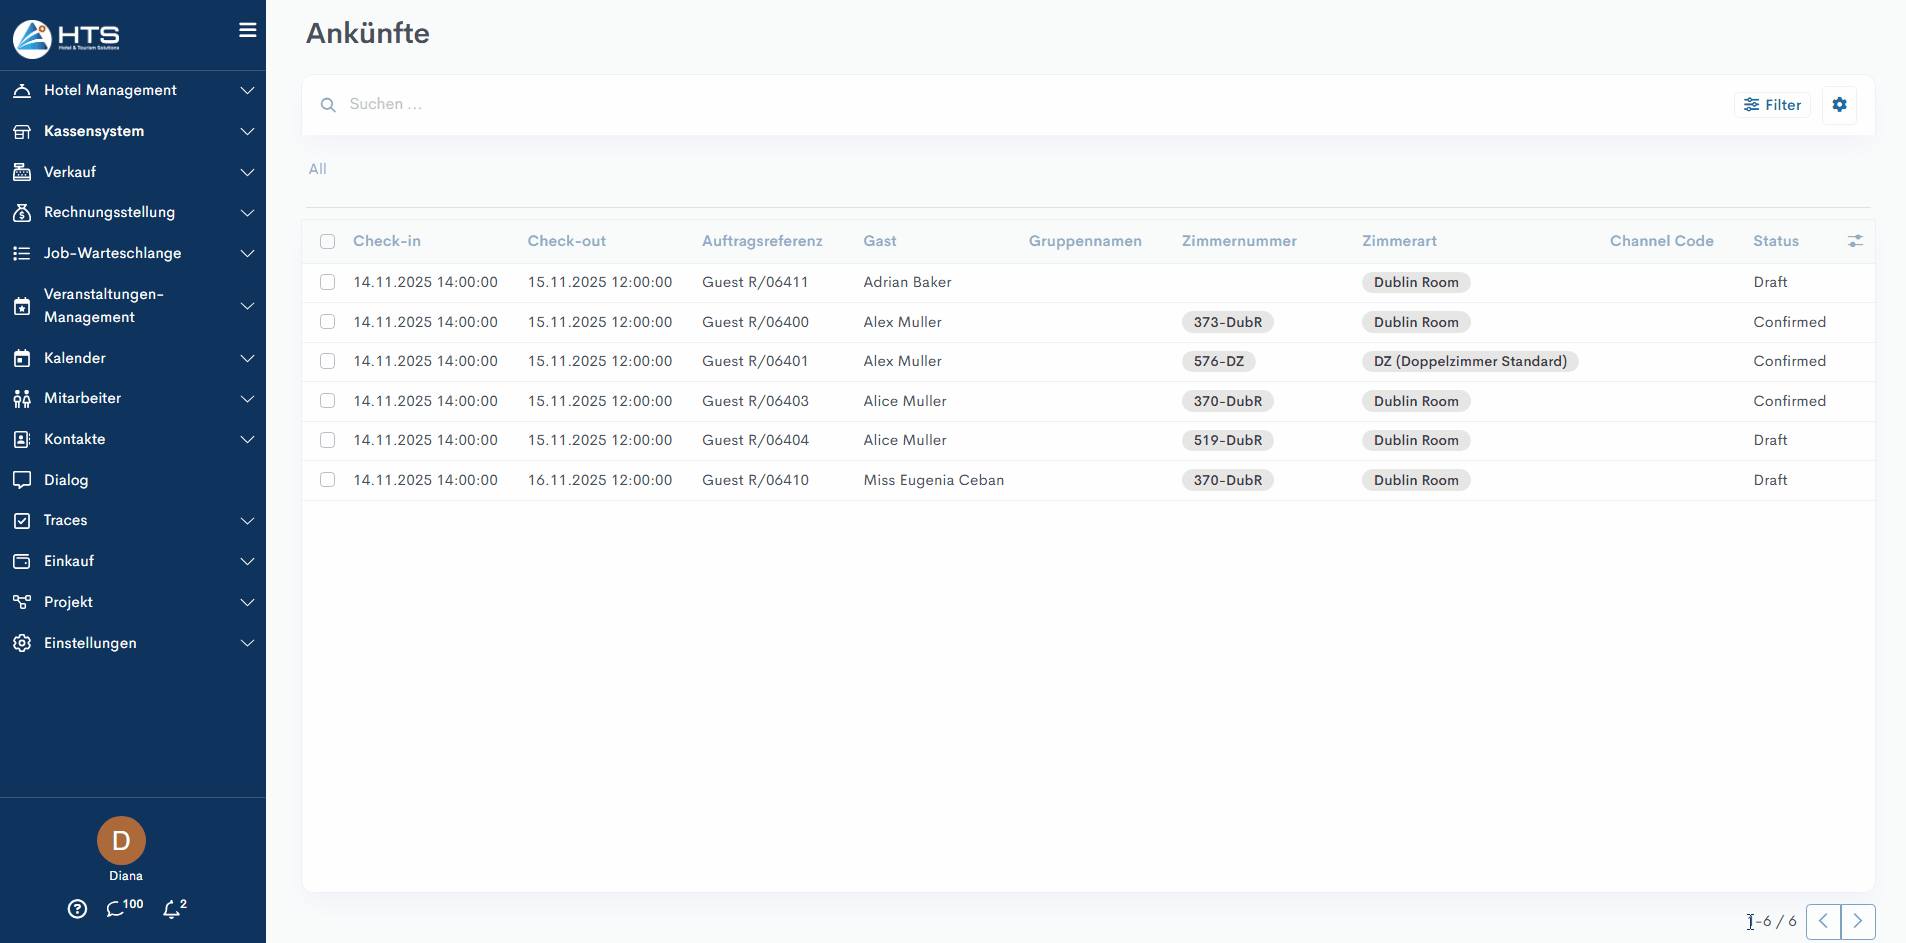Viewport: 1906px width, 943px height.
Task: Open the settings gear next to Filter
Action: coord(1839,105)
